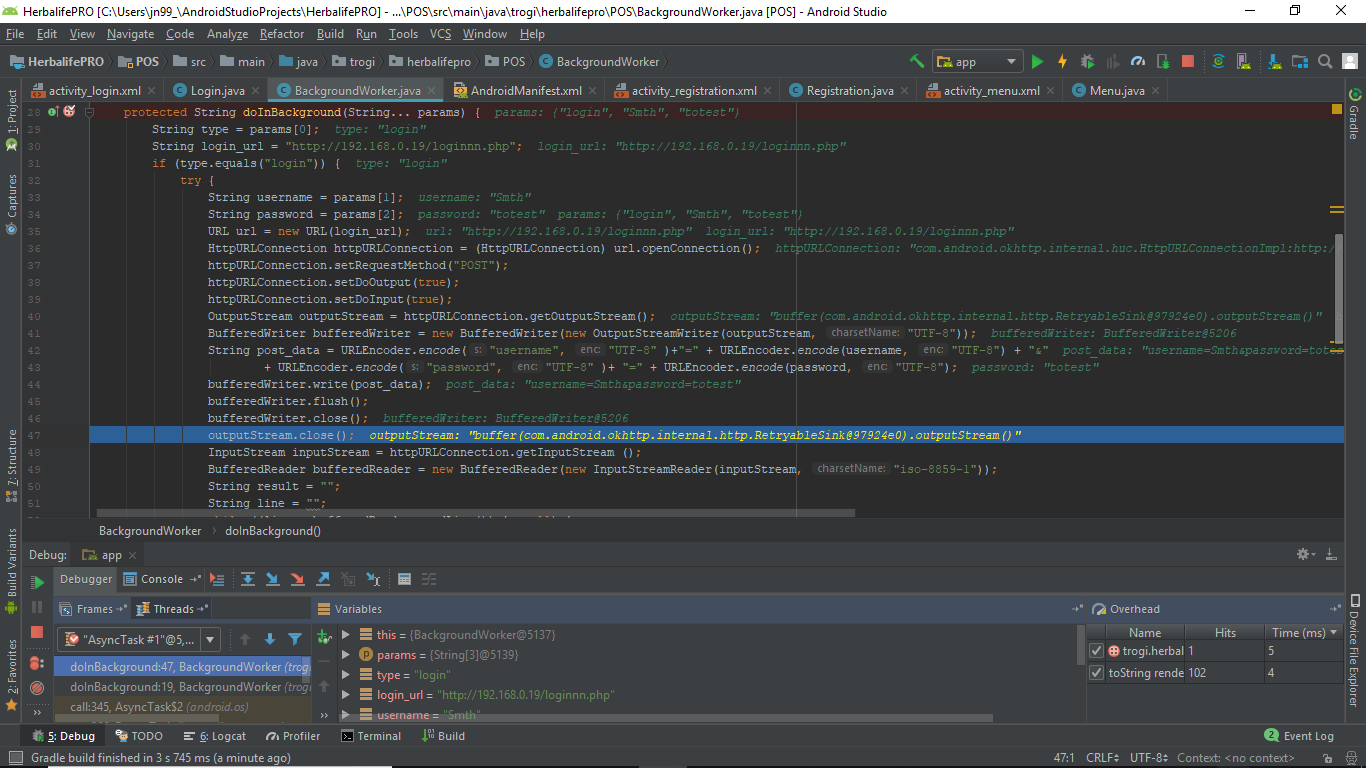Switch to the Console debug tab

(161, 579)
